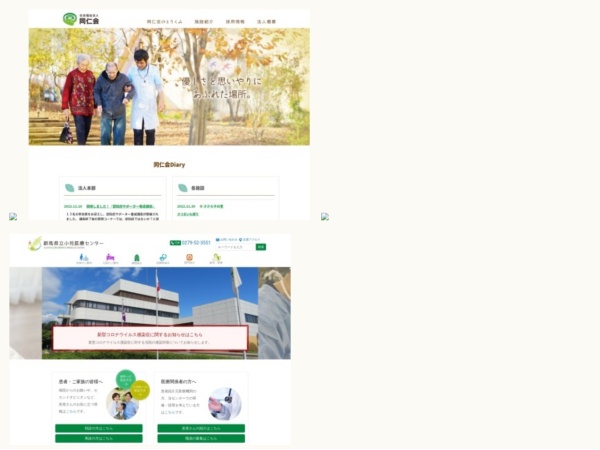Image resolution: width=600 pixels, height=450 pixels.
Task: Click the first green button under 患者・ご家族の皆様へ
Action: (x=99, y=428)
